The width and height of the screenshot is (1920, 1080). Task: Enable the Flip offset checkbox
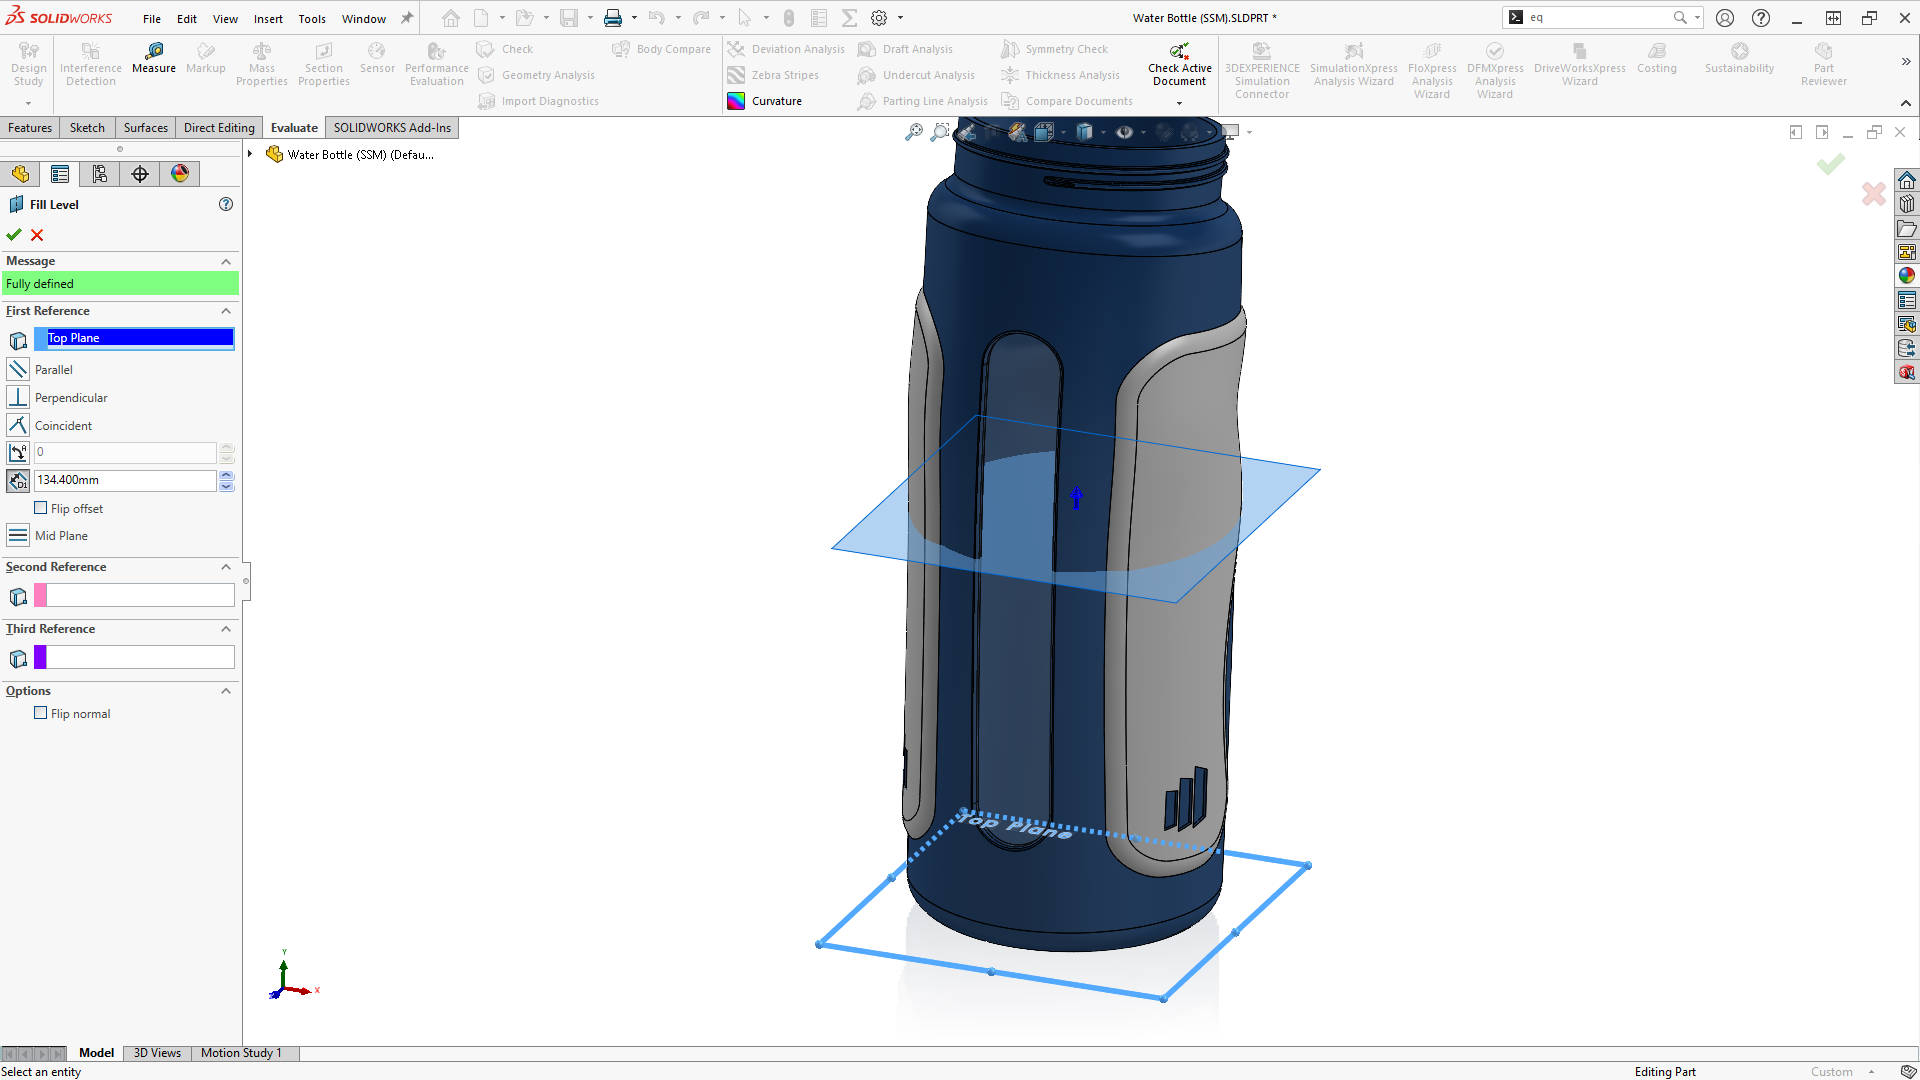pos(42,508)
